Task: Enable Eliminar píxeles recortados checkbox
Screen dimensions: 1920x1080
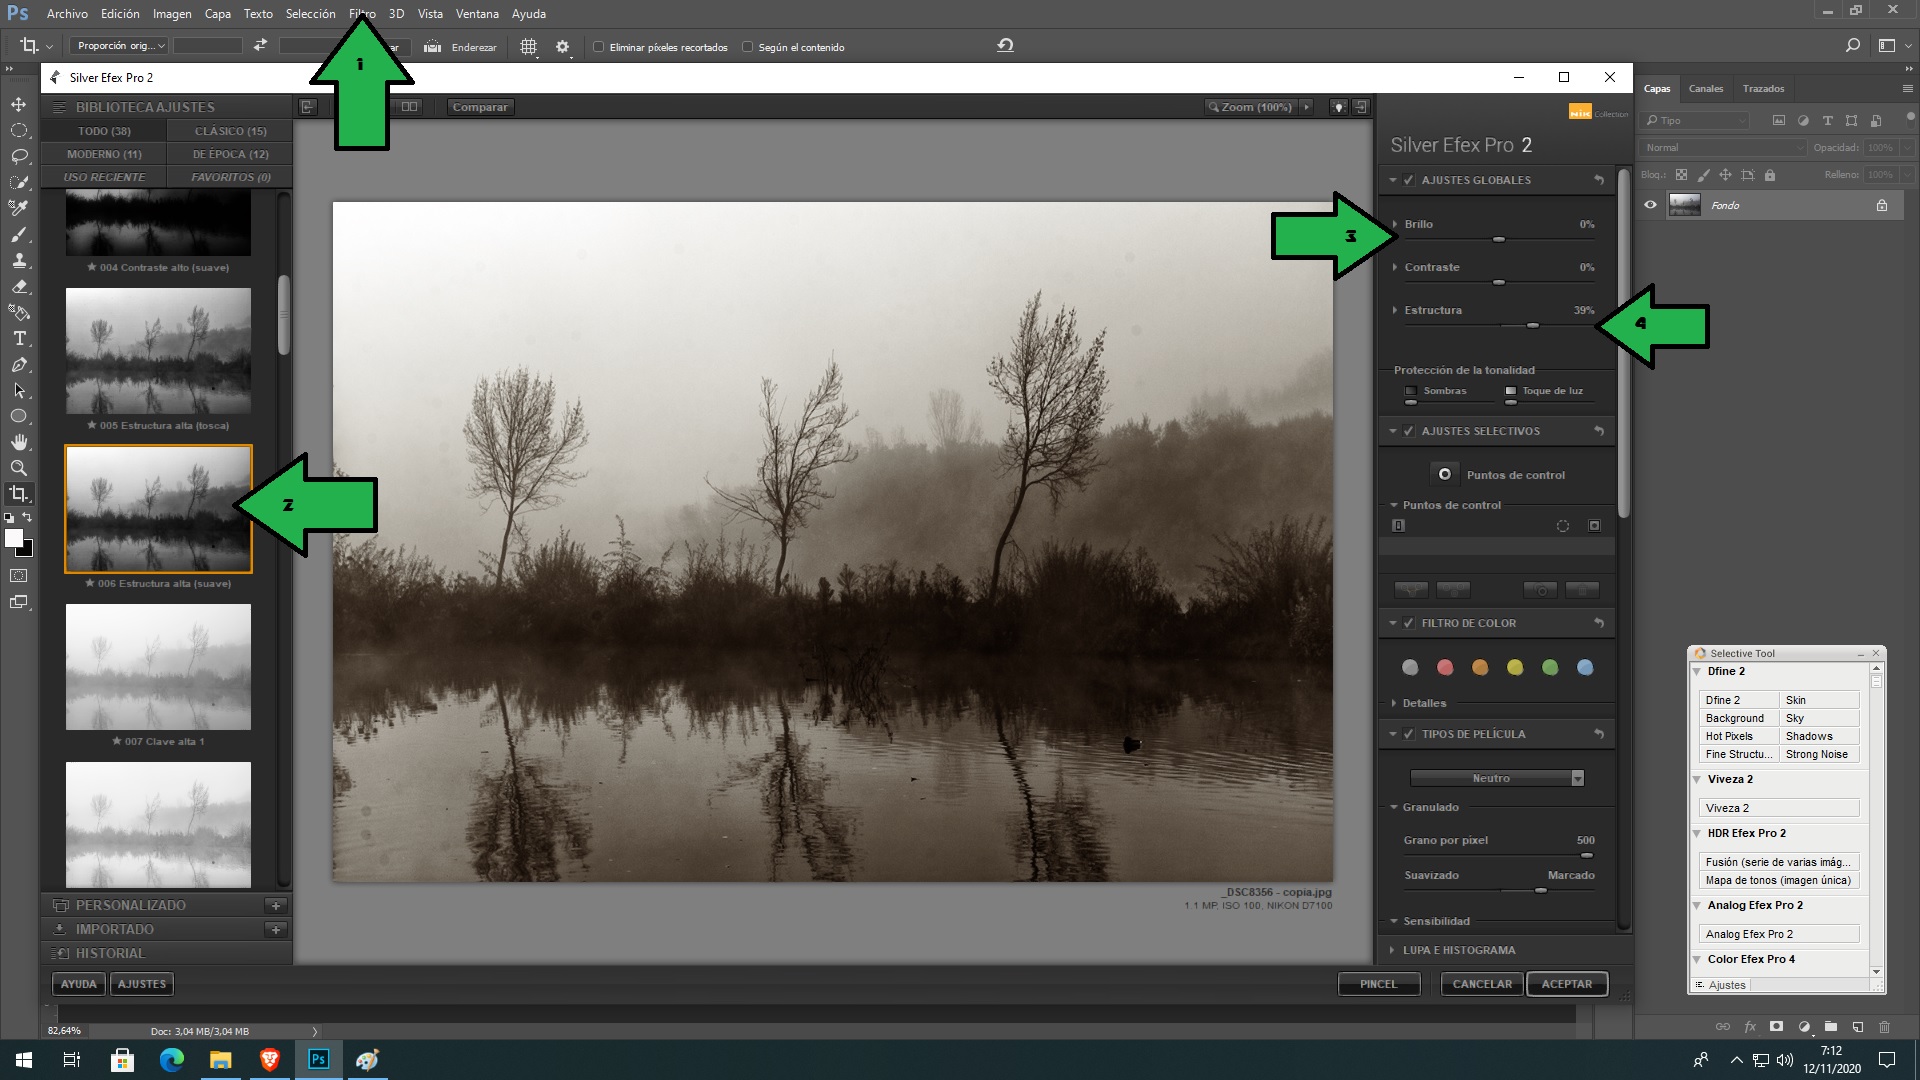Action: [x=598, y=47]
